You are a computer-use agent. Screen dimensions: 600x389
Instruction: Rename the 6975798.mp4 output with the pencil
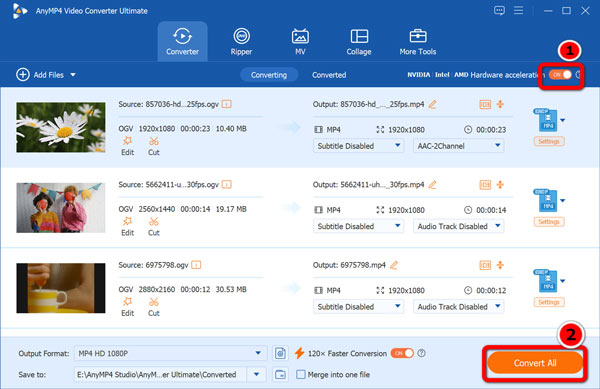pyautogui.click(x=394, y=265)
